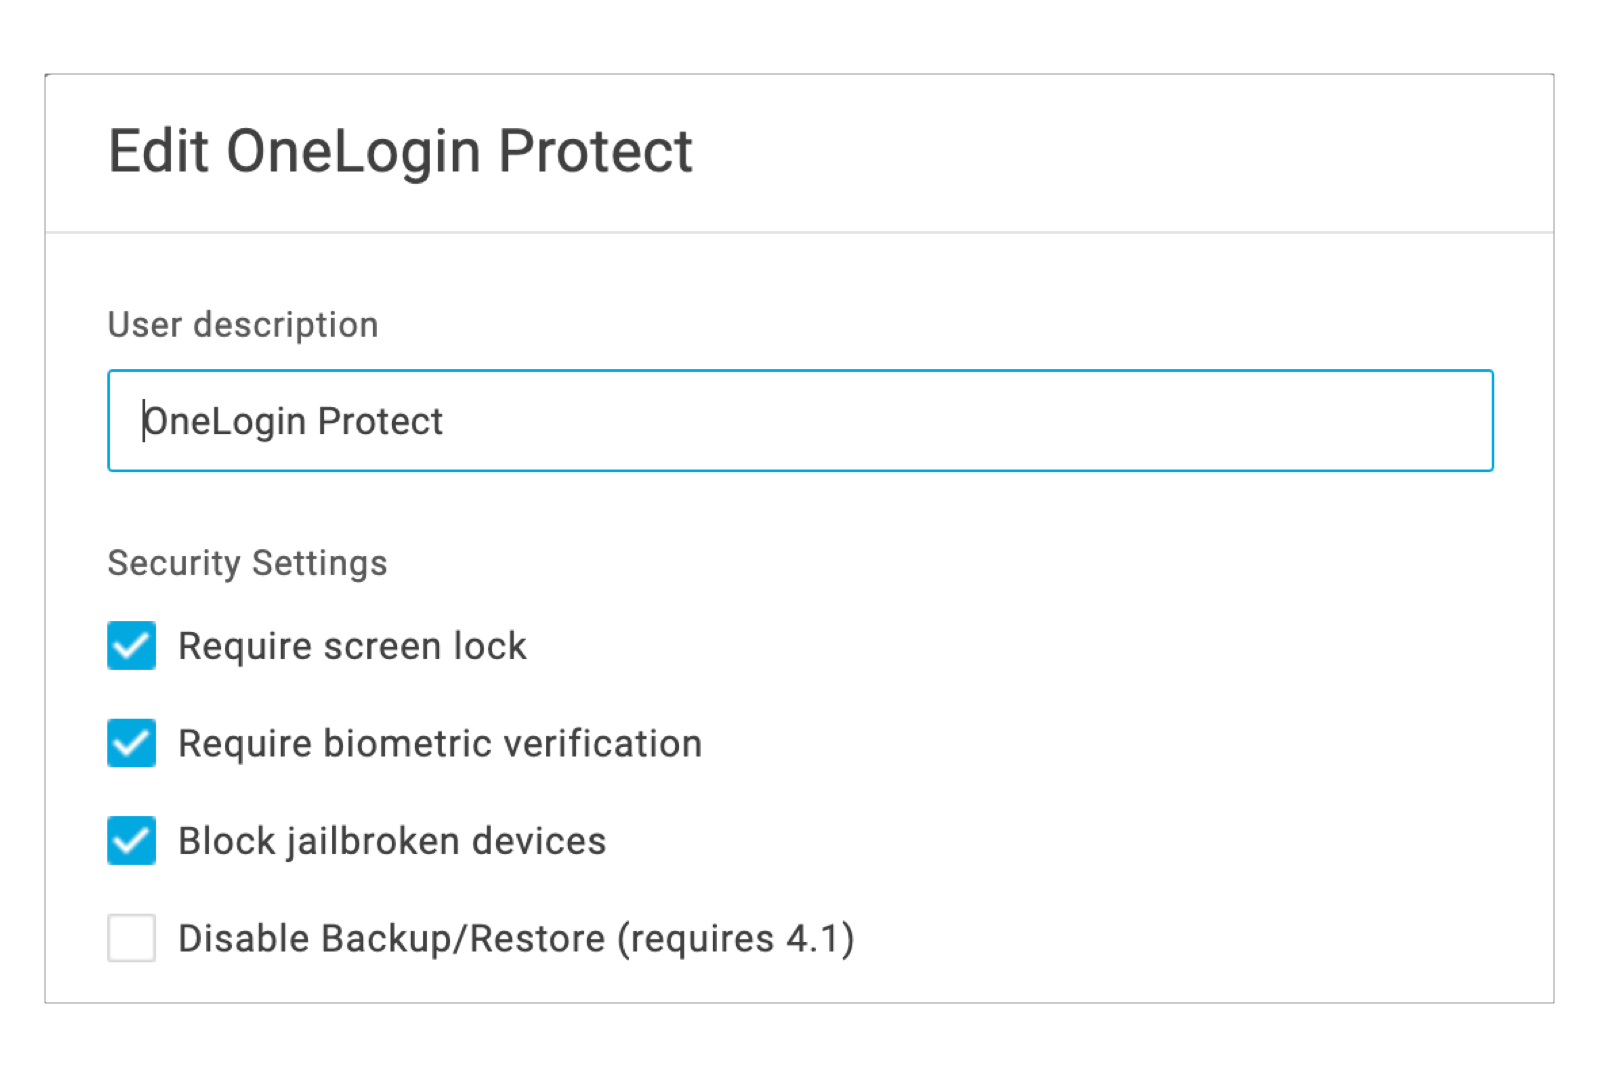Click the User description label

coord(242,324)
